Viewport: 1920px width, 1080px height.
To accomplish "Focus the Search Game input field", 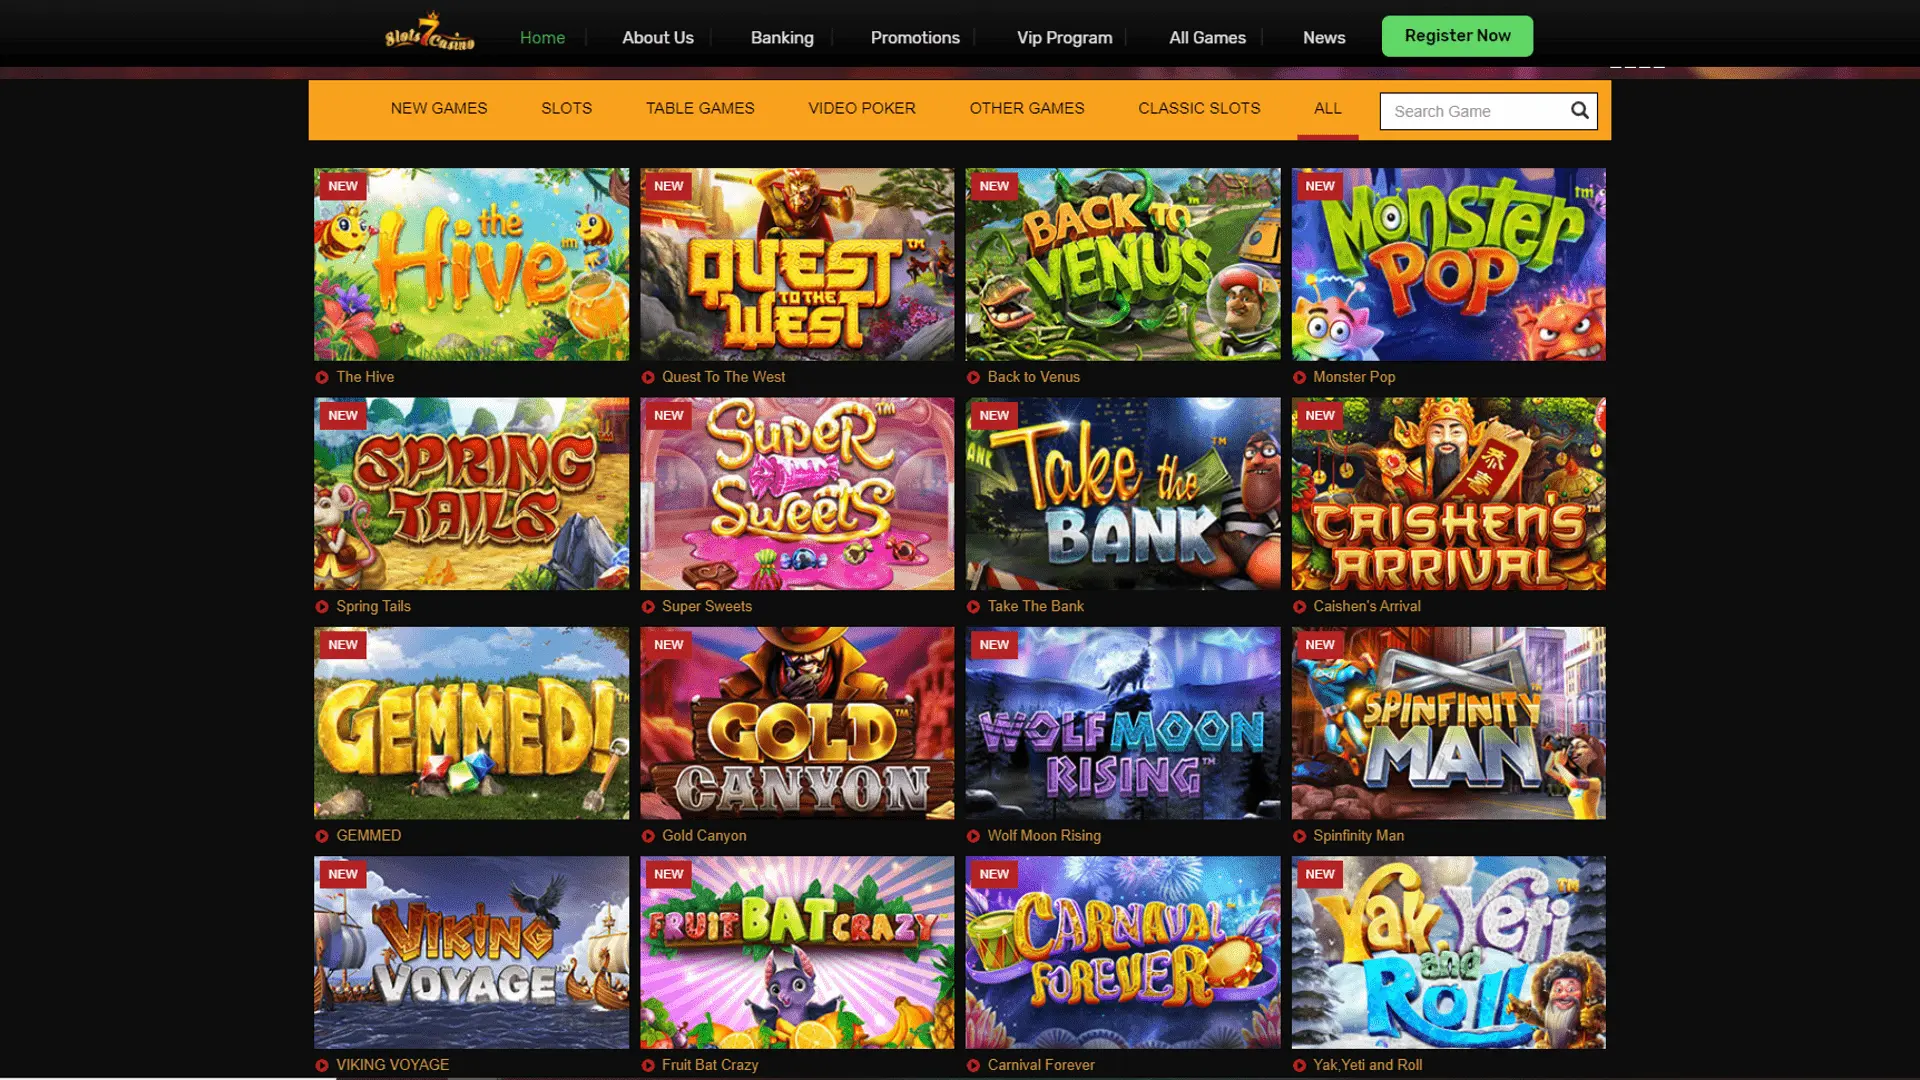I will pyautogui.click(x=1474, y=111).
